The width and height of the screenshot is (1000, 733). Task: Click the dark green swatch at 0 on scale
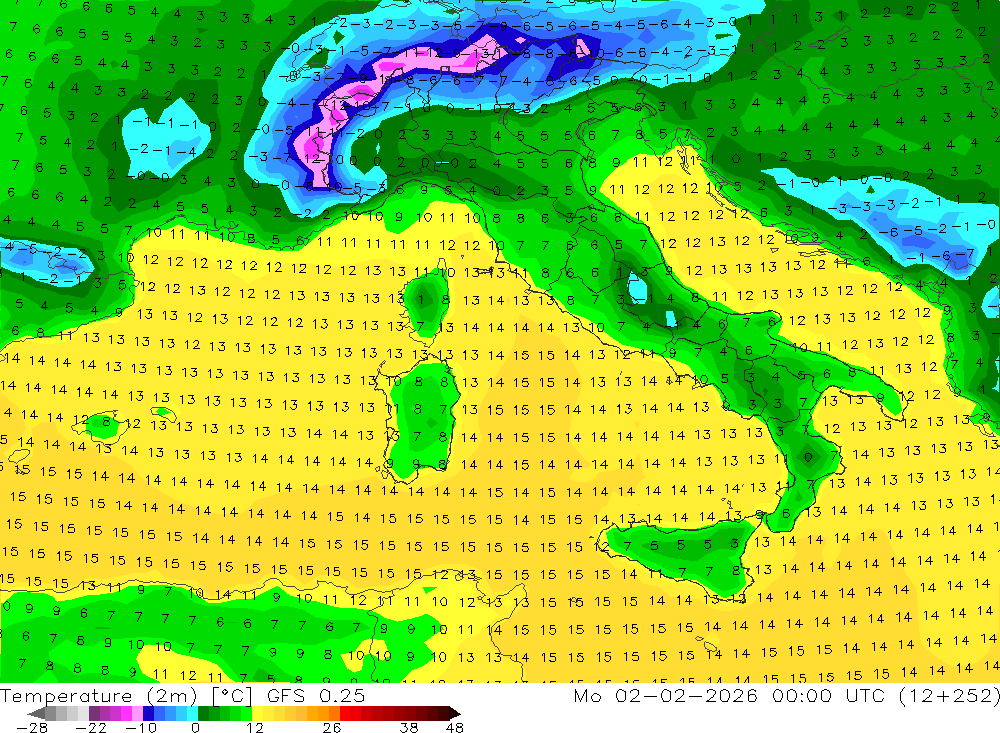click(x=203, y=713)
